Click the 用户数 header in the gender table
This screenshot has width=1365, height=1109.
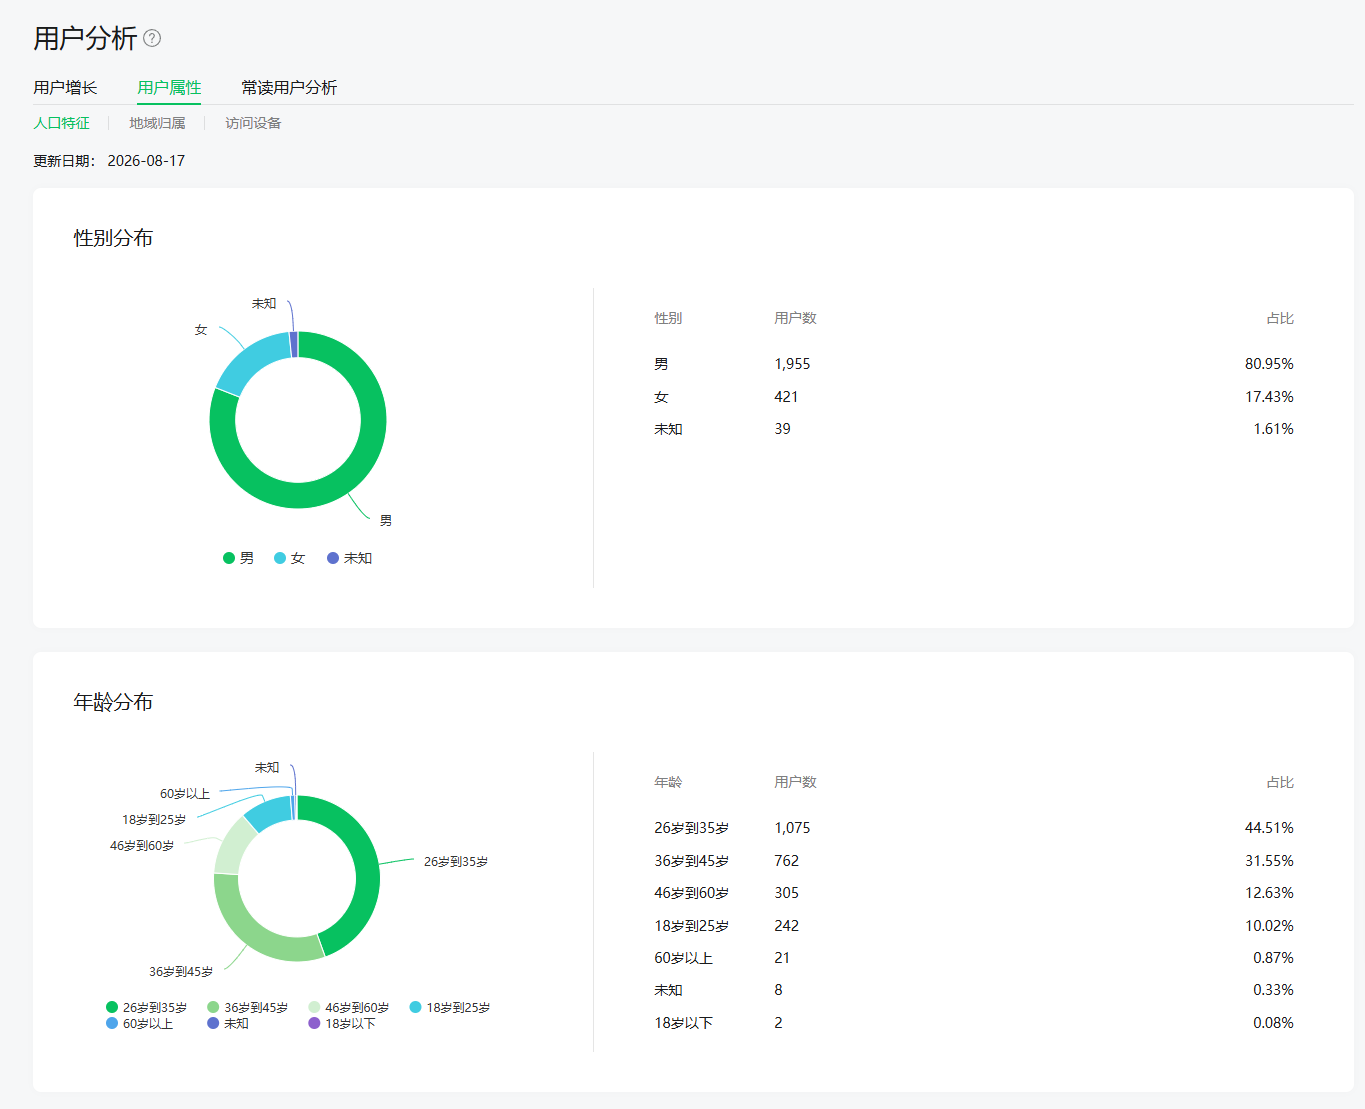795,318
